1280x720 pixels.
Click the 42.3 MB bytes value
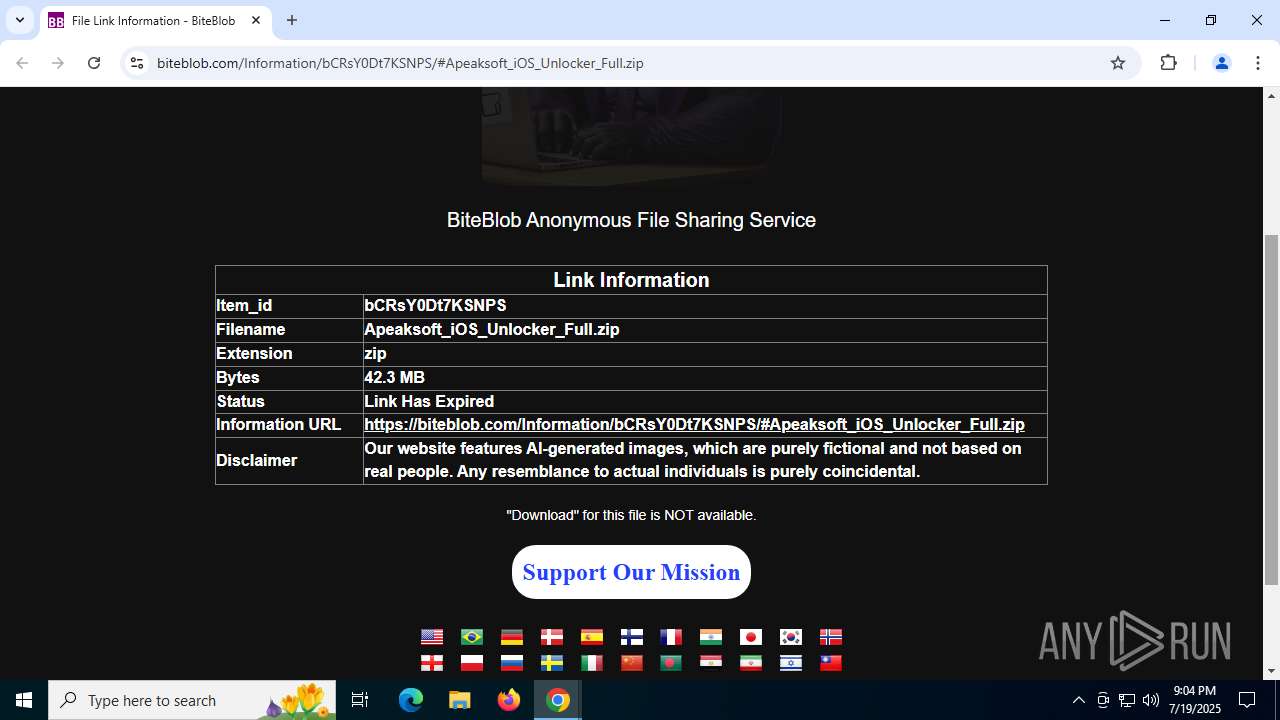[394, 378]
